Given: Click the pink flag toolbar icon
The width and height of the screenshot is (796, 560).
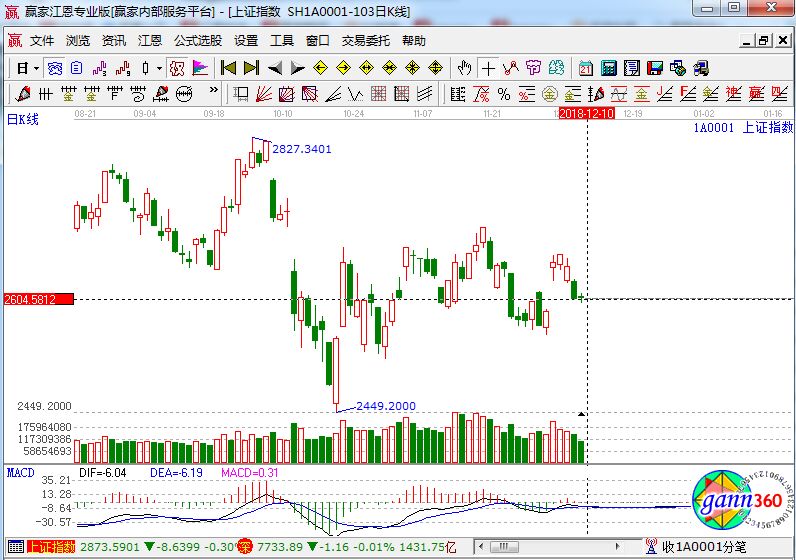Looking at the screenshot, I should pos(200,68).
